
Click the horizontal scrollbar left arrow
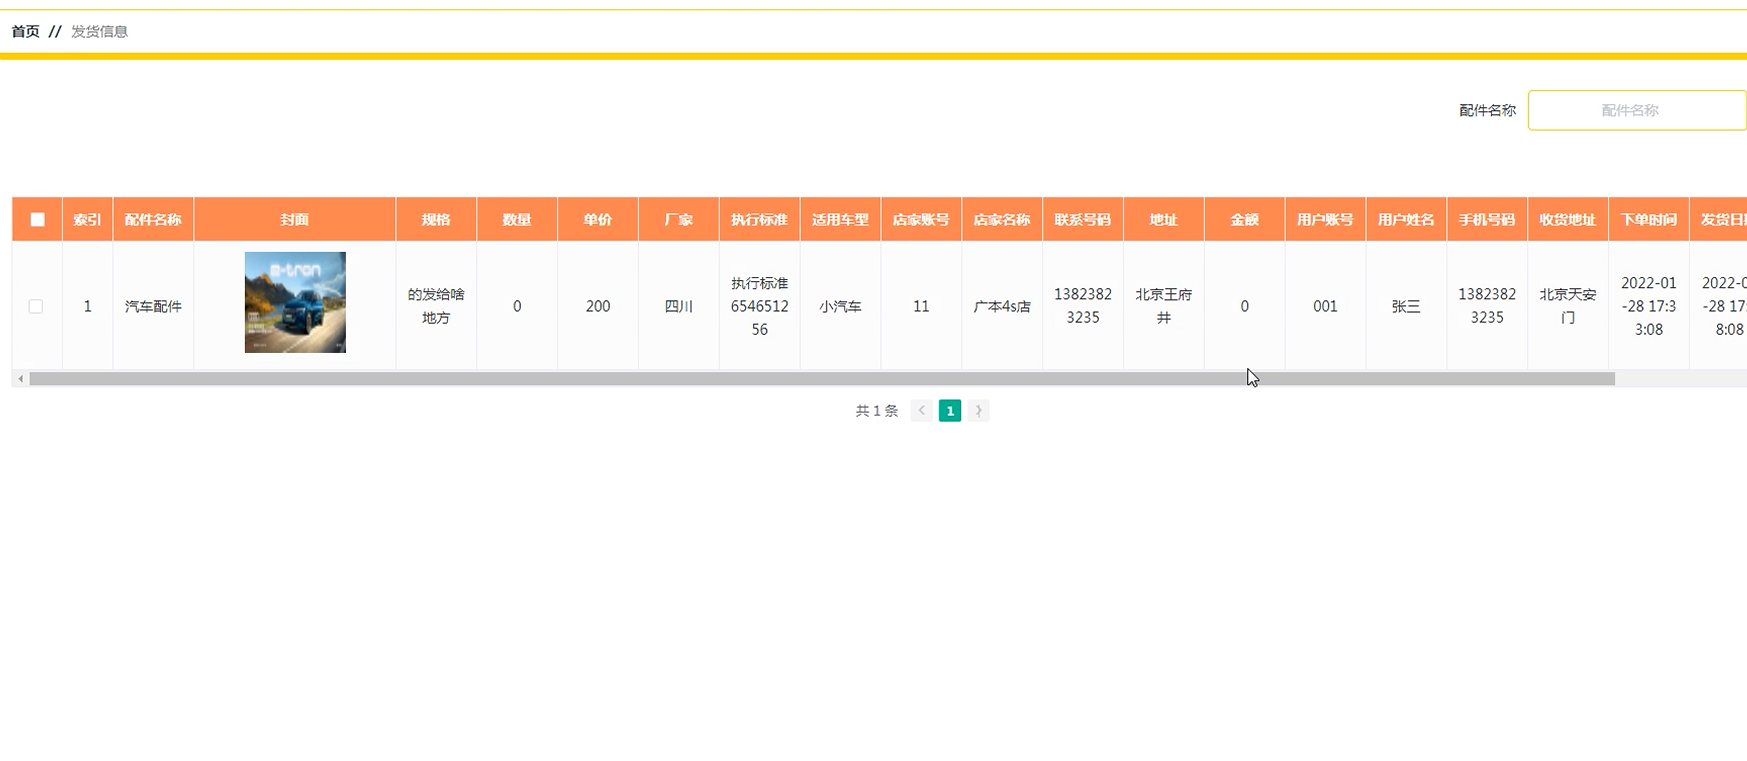pyautogui.click(x=20, y=379)
